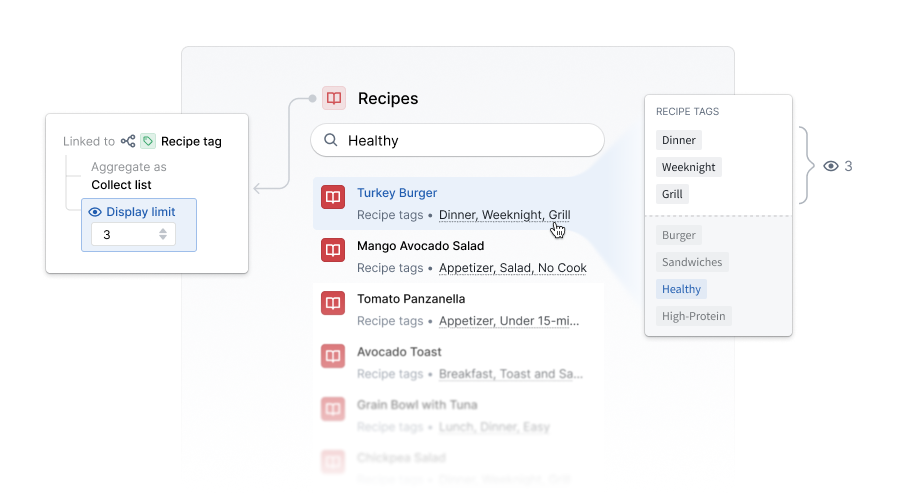Click the Healthy search input field
Viewport: 900px width, 495px height.
pyautogui.click(x=457, y=140)
